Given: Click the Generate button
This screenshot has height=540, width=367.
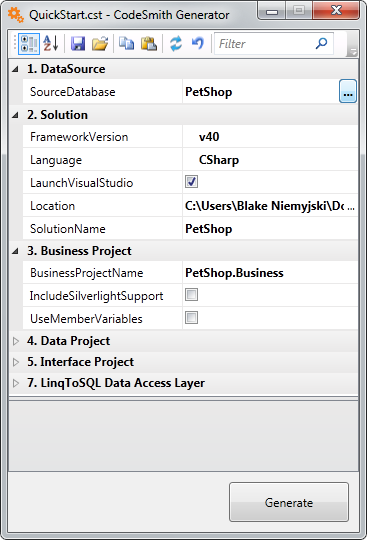Looking at the screenshot, I should tap(289, 502).
